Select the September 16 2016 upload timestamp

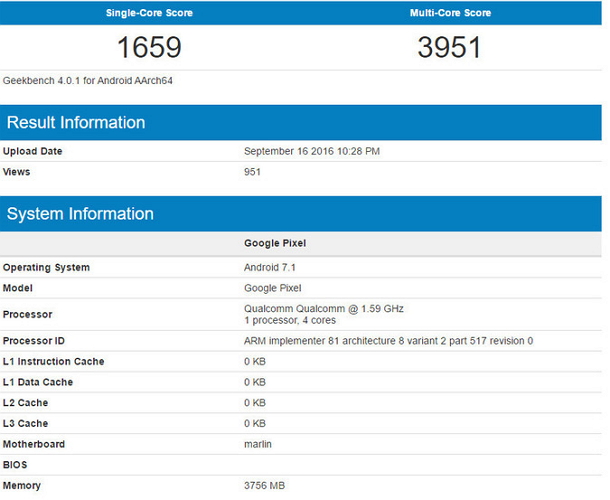(312, 151)
